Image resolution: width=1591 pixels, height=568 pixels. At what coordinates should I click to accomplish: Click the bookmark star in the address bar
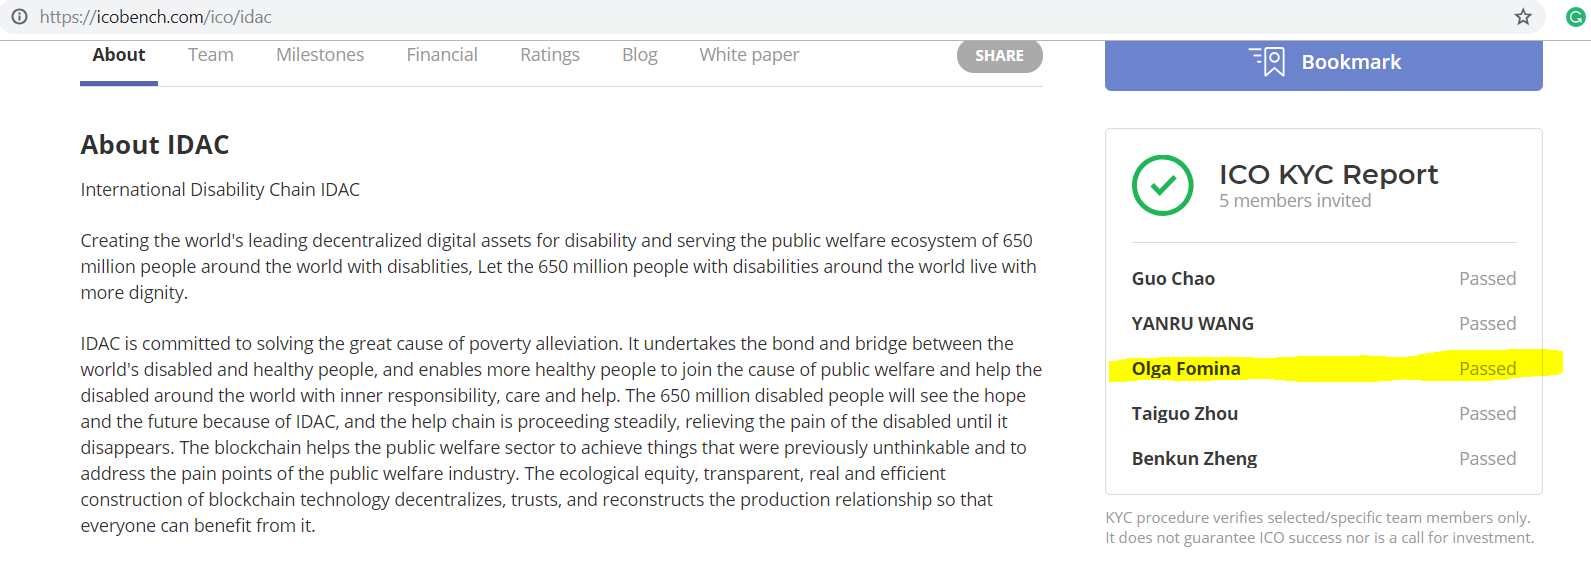pyautogui.click(x=1523, y=17)
